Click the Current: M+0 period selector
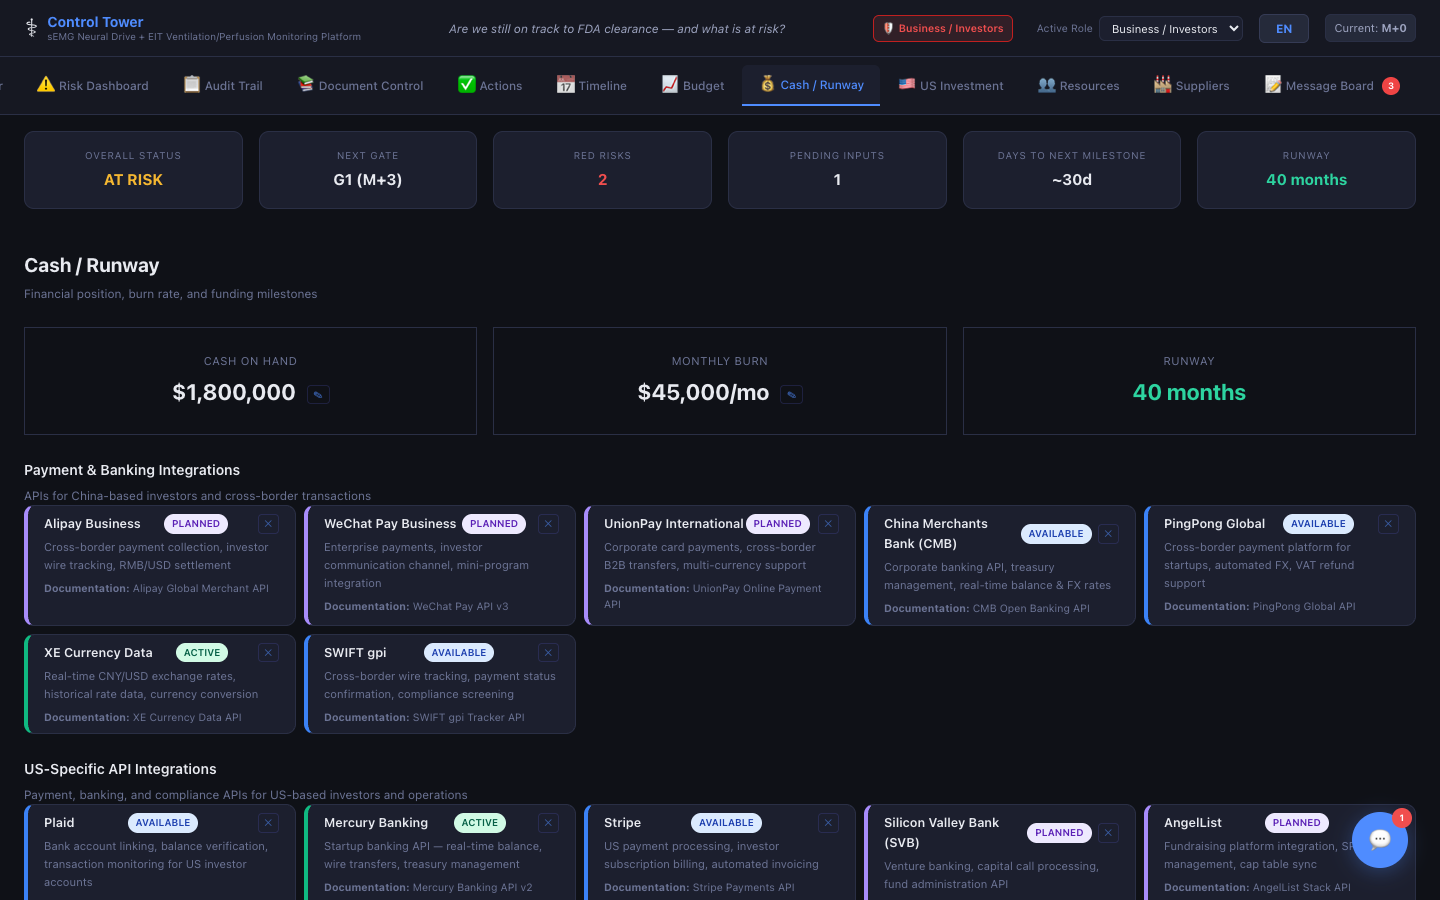This screenshot has height=900, width=1440. [1370, 28]
